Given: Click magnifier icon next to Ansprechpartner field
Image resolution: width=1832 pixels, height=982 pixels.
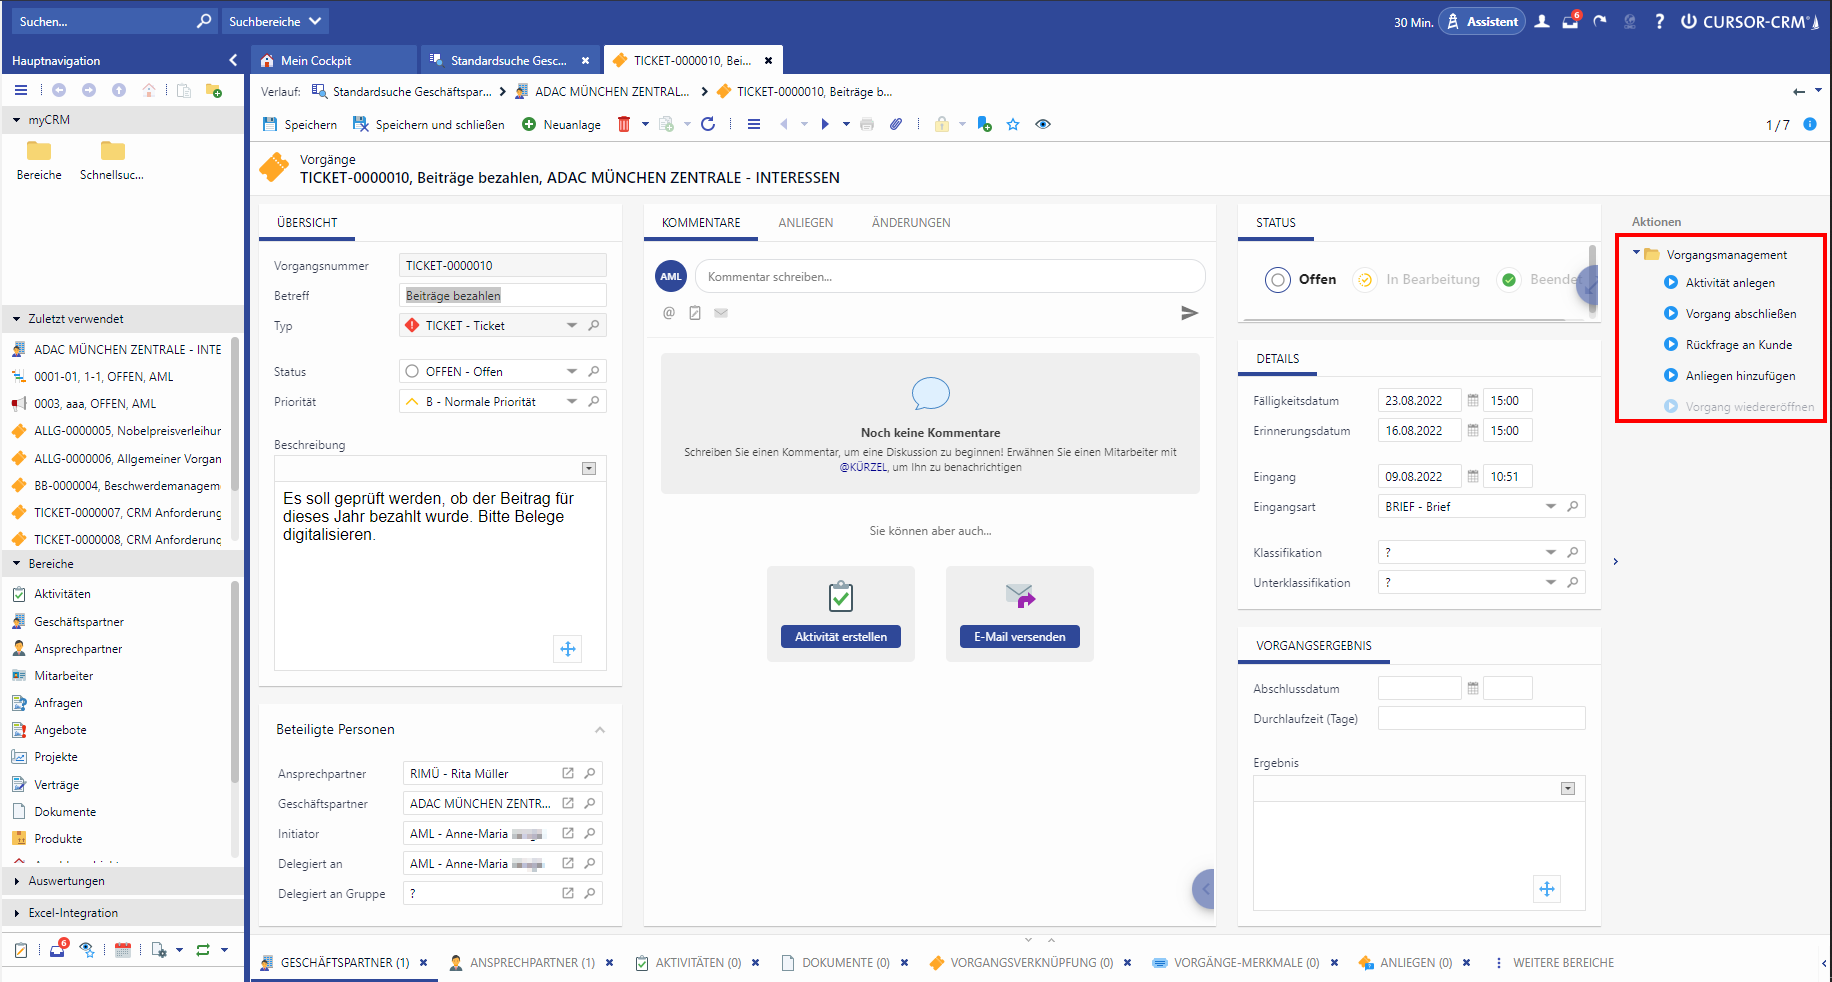Looking at the screenshot, I should tap(590, 774).
